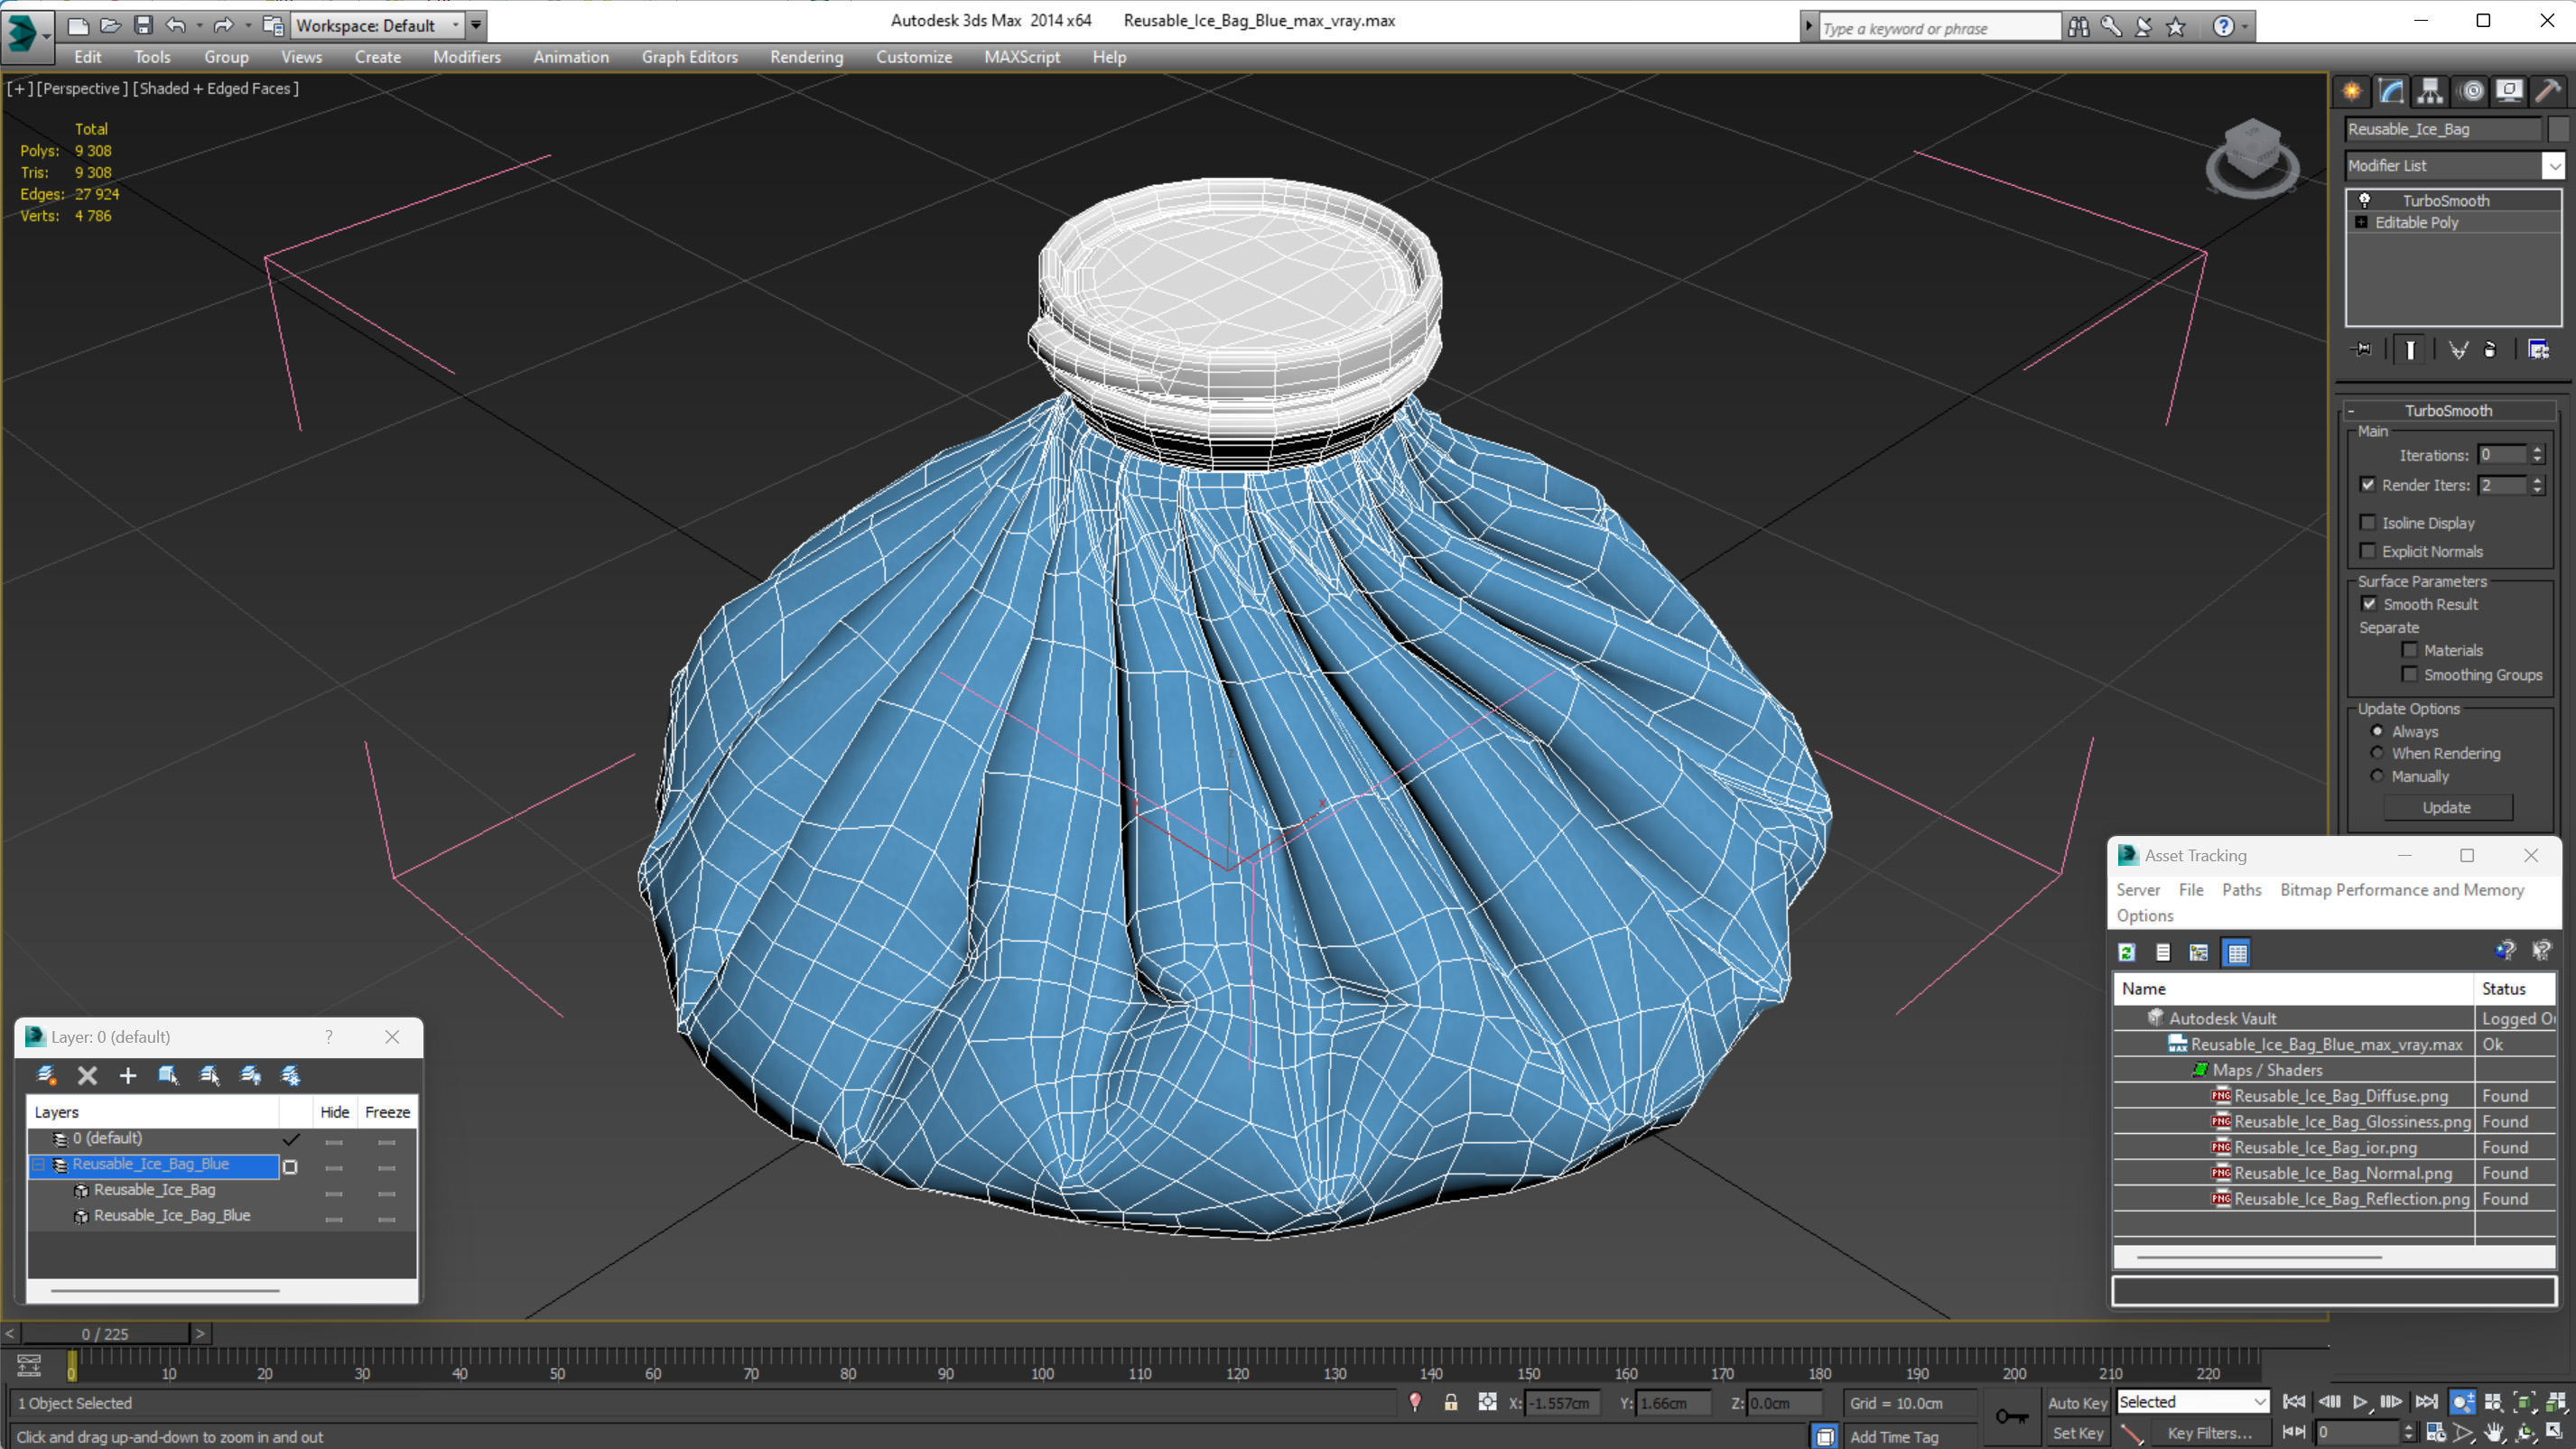Delete highlighted layer in Layer dialog

[87, 1075]
